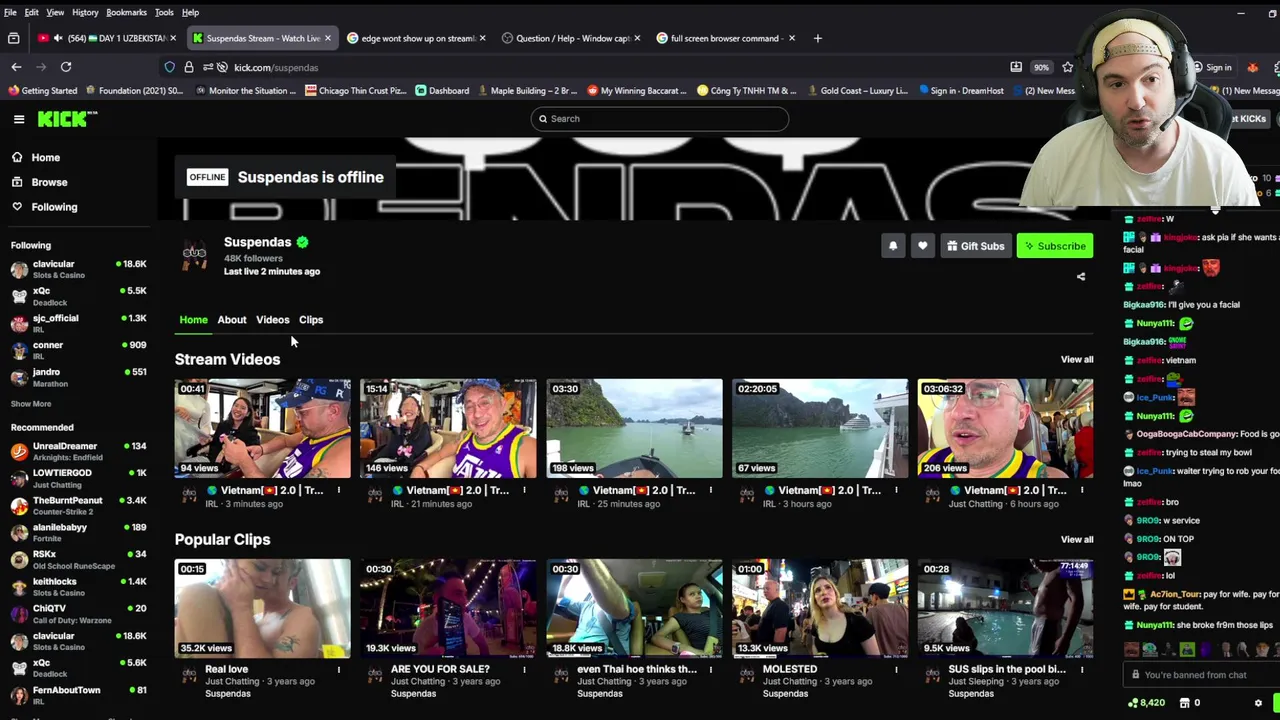The width and height of the screenshot is (1280, 720).
Task: Switch to 'edge wont show up on stream' tab
Action: [x=417, y=38]
